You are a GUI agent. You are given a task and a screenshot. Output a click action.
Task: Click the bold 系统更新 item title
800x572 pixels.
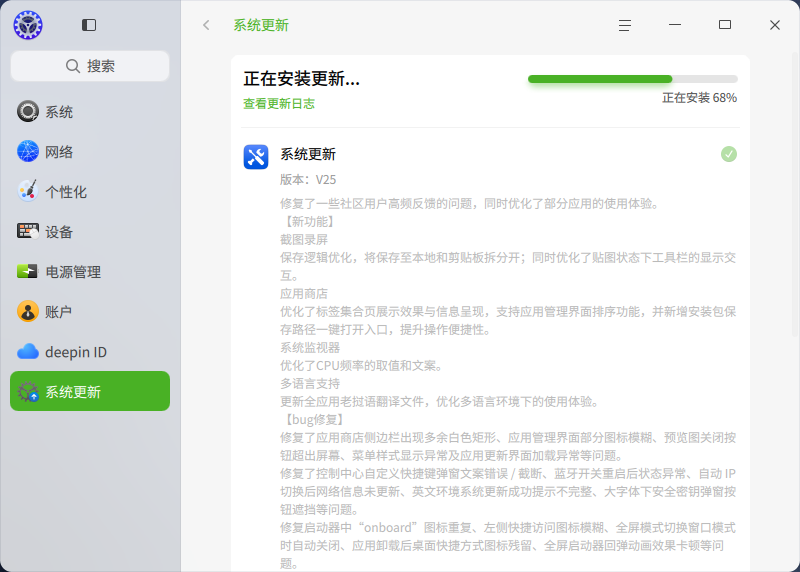coord(308,154)
